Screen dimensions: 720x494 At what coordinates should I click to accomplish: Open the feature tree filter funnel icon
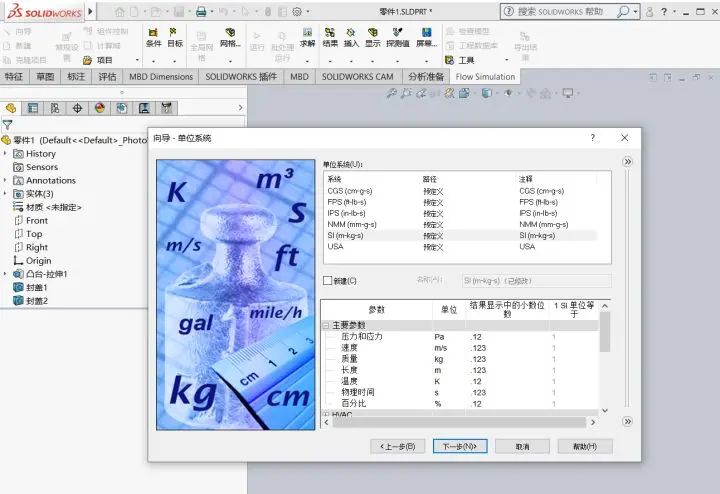point(7,124)
